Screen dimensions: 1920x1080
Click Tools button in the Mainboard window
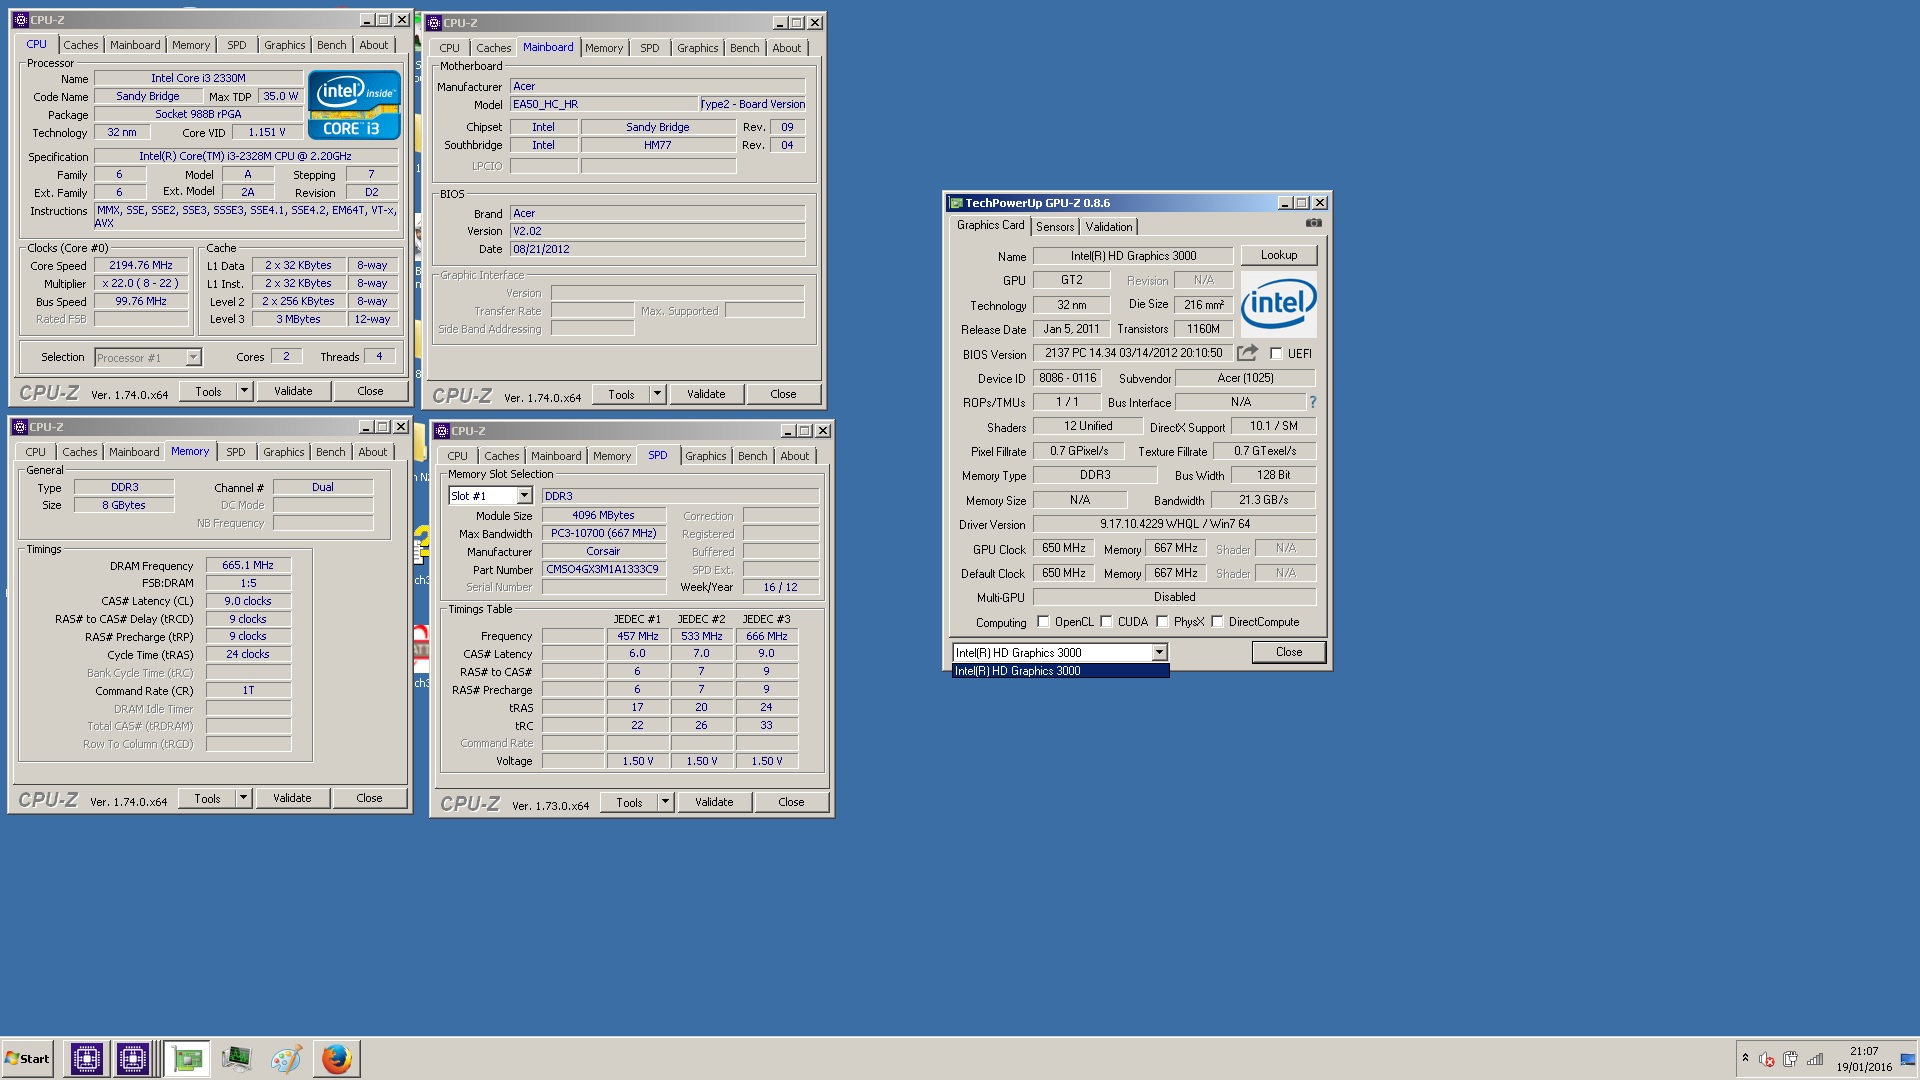621,394
